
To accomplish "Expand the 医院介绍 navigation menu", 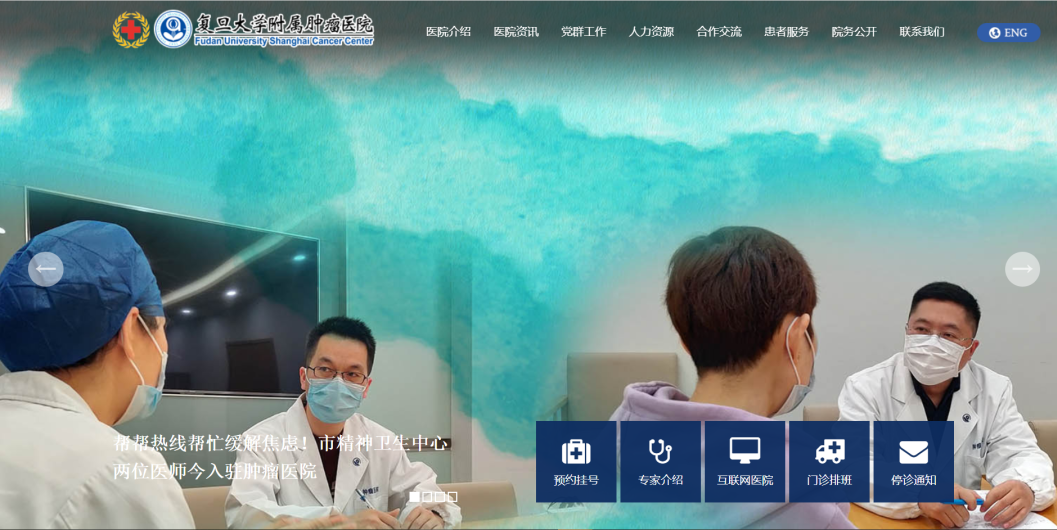I will coord(448,32).
